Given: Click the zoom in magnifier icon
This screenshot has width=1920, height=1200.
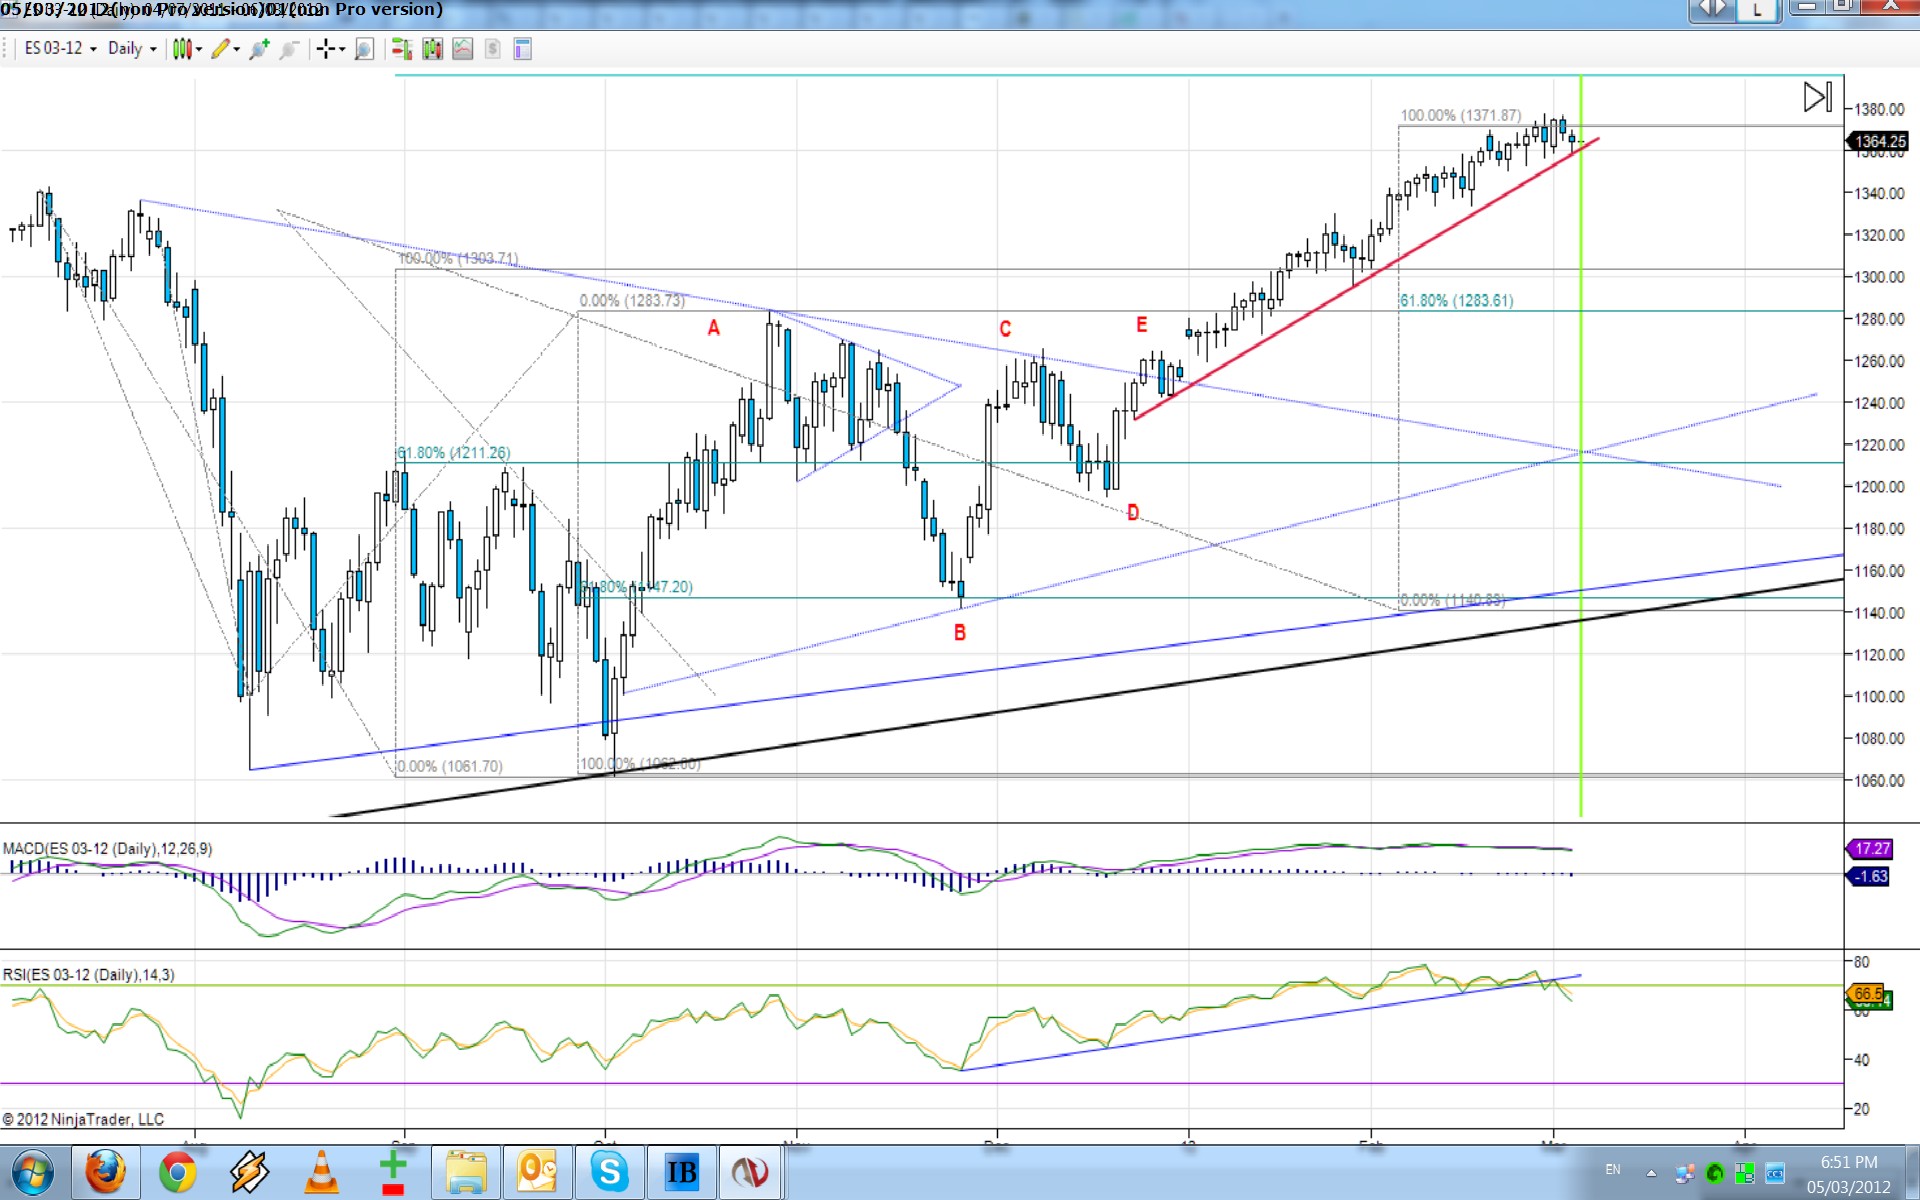Looking at the screenshot, I should [x=260, y=49].
